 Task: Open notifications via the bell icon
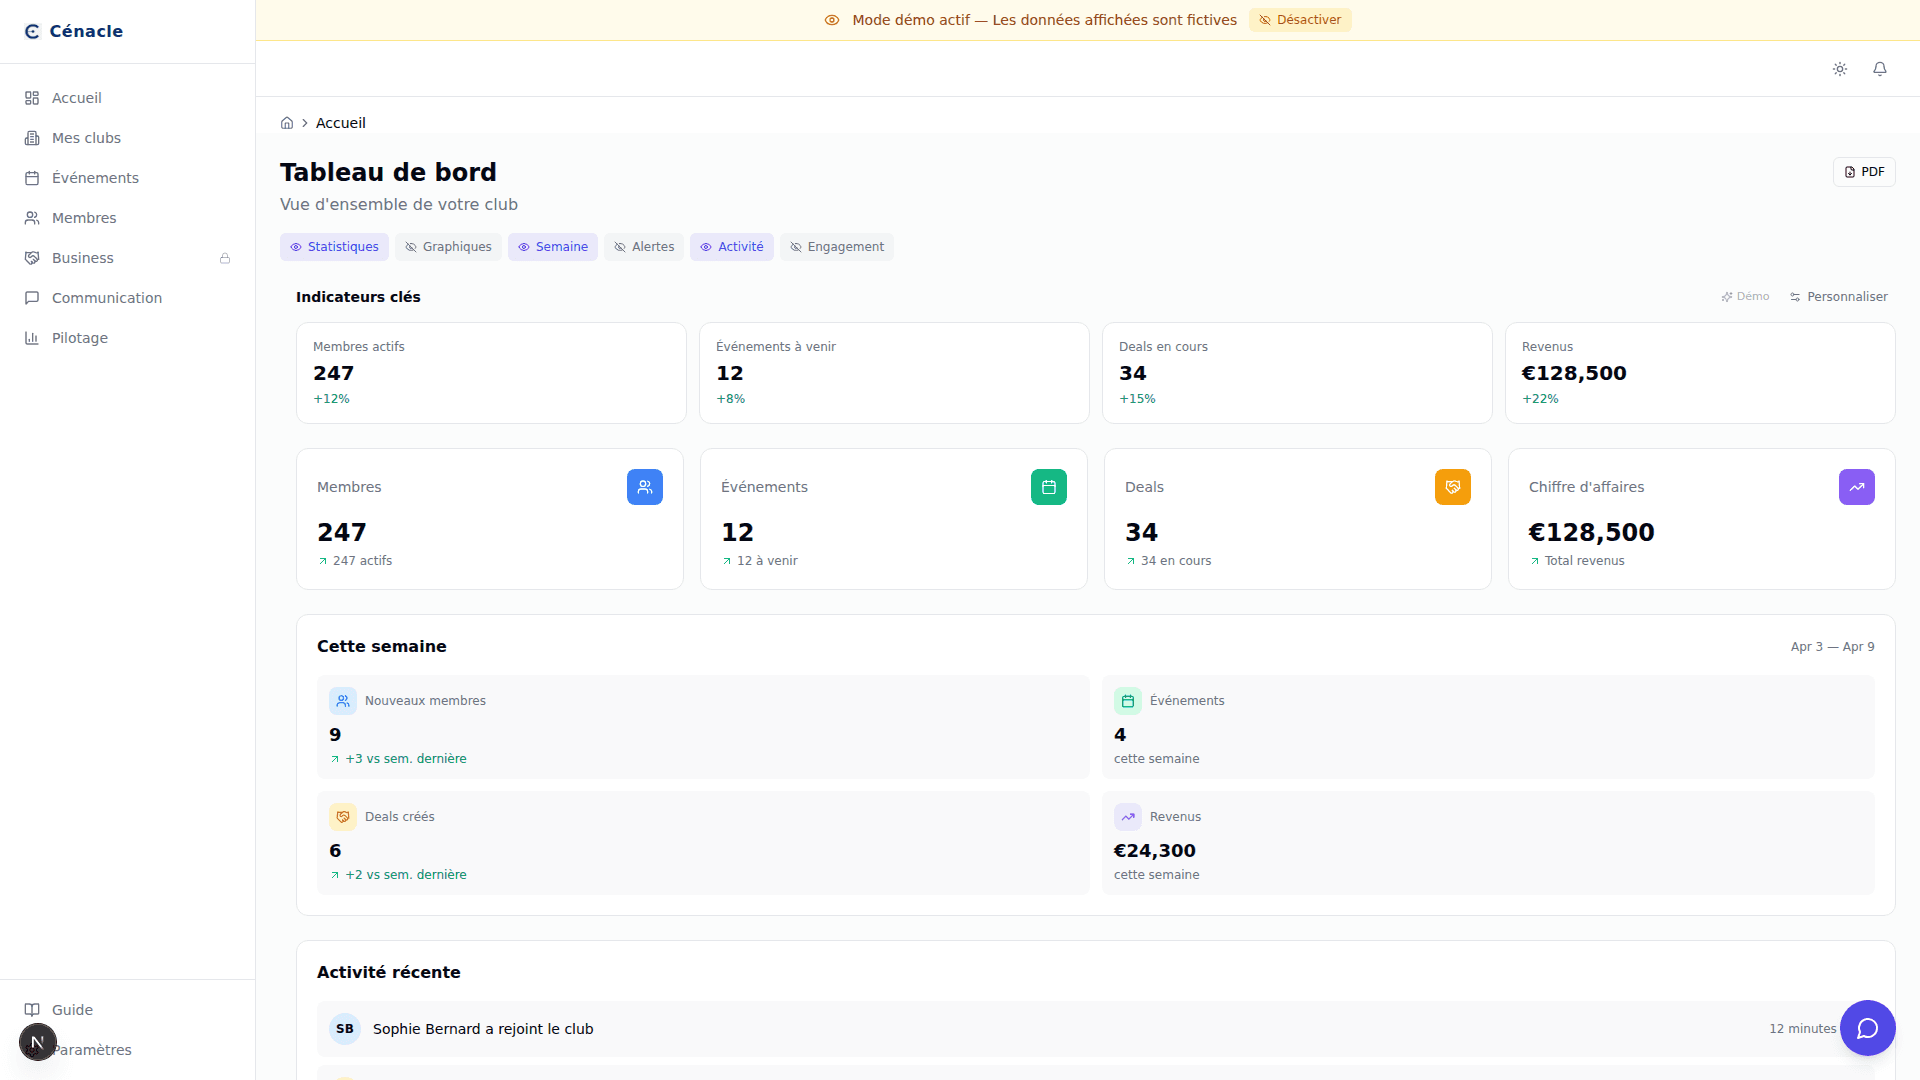pyautogui.click(x=1881, y=69)
